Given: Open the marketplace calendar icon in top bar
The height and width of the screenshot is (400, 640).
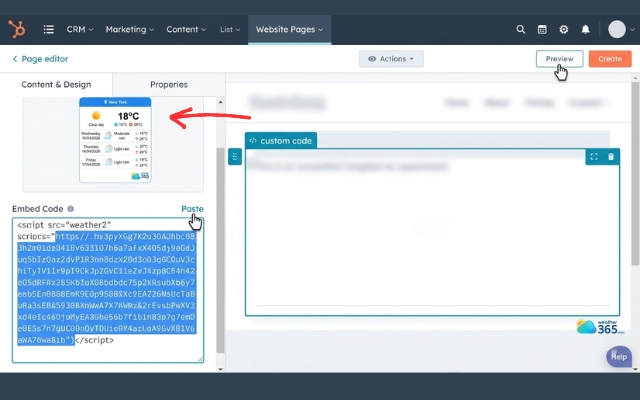Looking at the screenshot, I should (x=542, y=29).
